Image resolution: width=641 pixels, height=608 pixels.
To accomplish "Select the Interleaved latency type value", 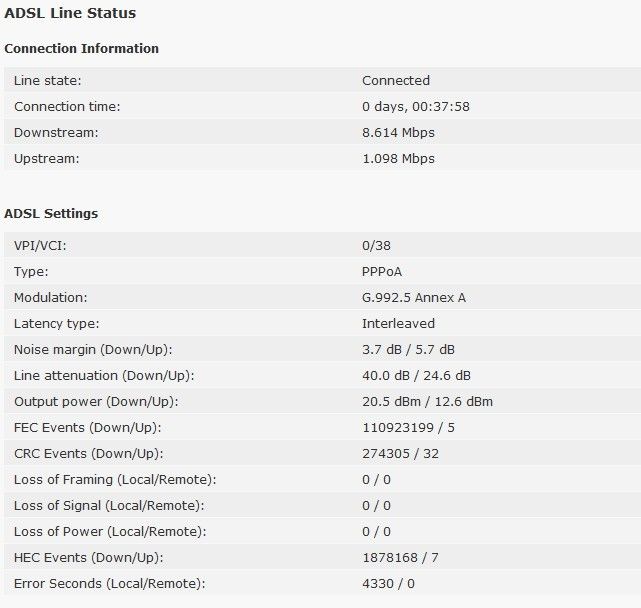I will click(398, 324).
